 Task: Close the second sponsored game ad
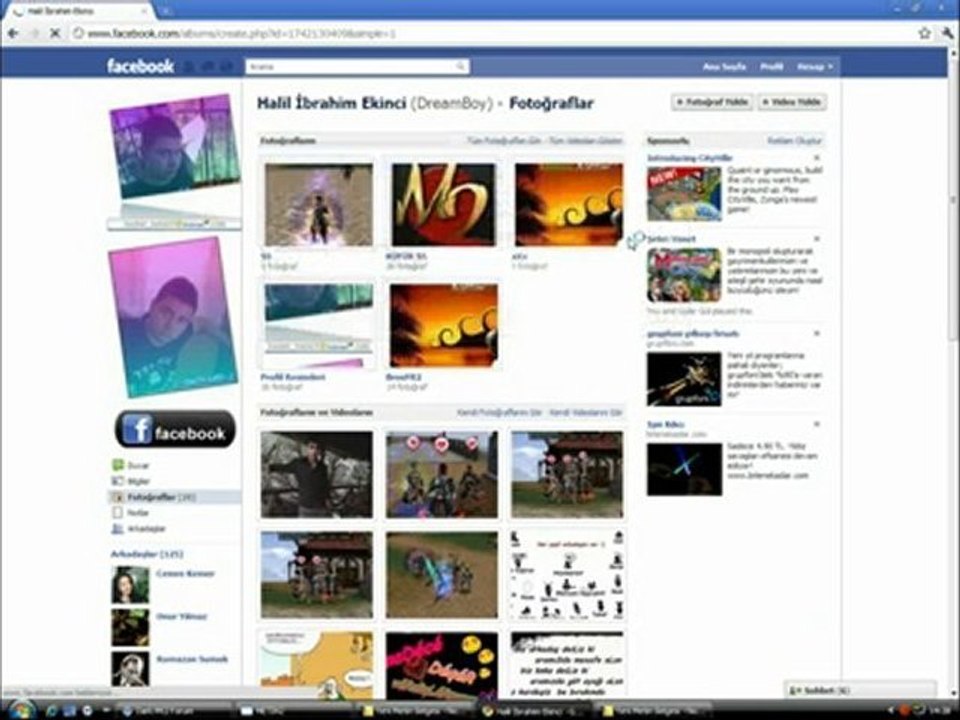(x=817, y=239)
